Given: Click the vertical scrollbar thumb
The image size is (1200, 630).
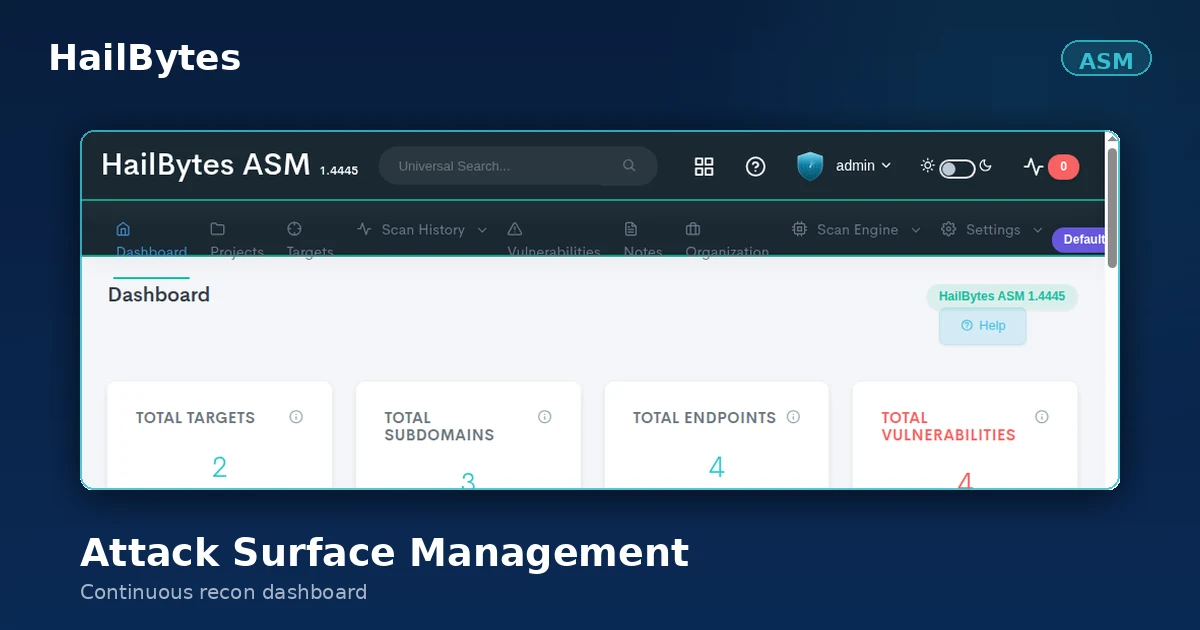Looking at the screenshot, I should pos(1112,207).
